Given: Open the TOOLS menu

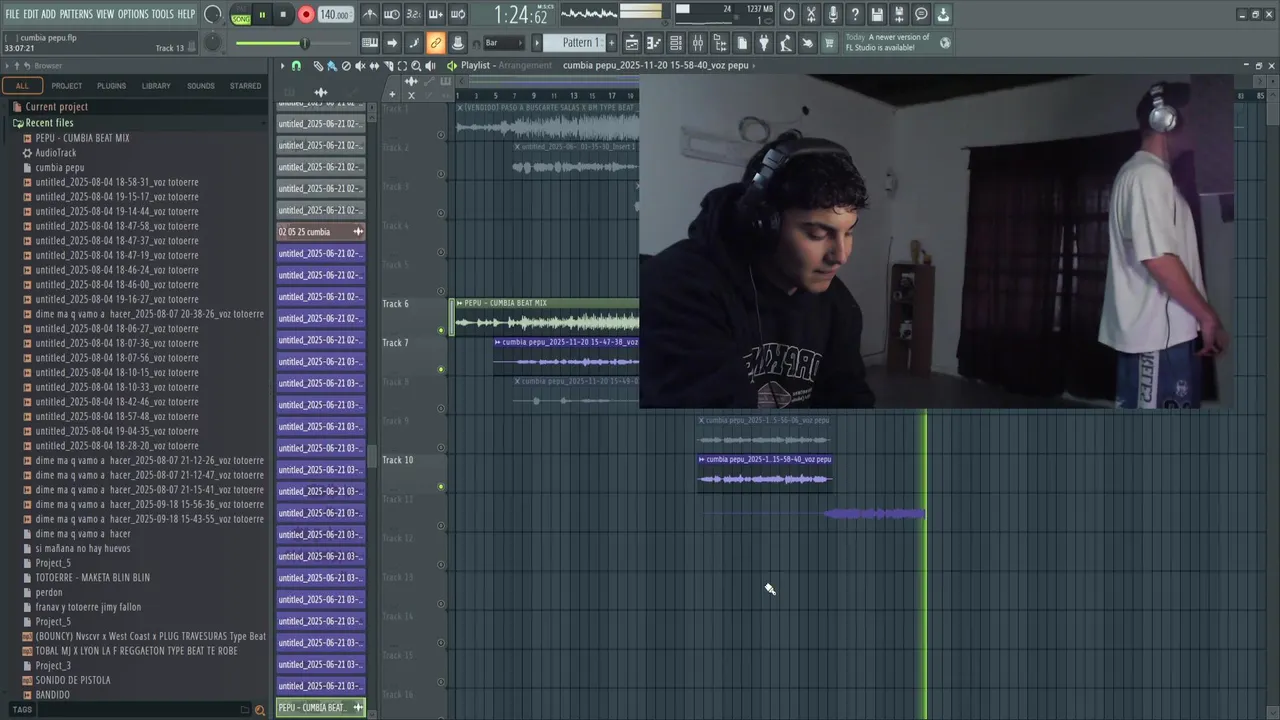Looking at the screenshot, I should (162, 14).
